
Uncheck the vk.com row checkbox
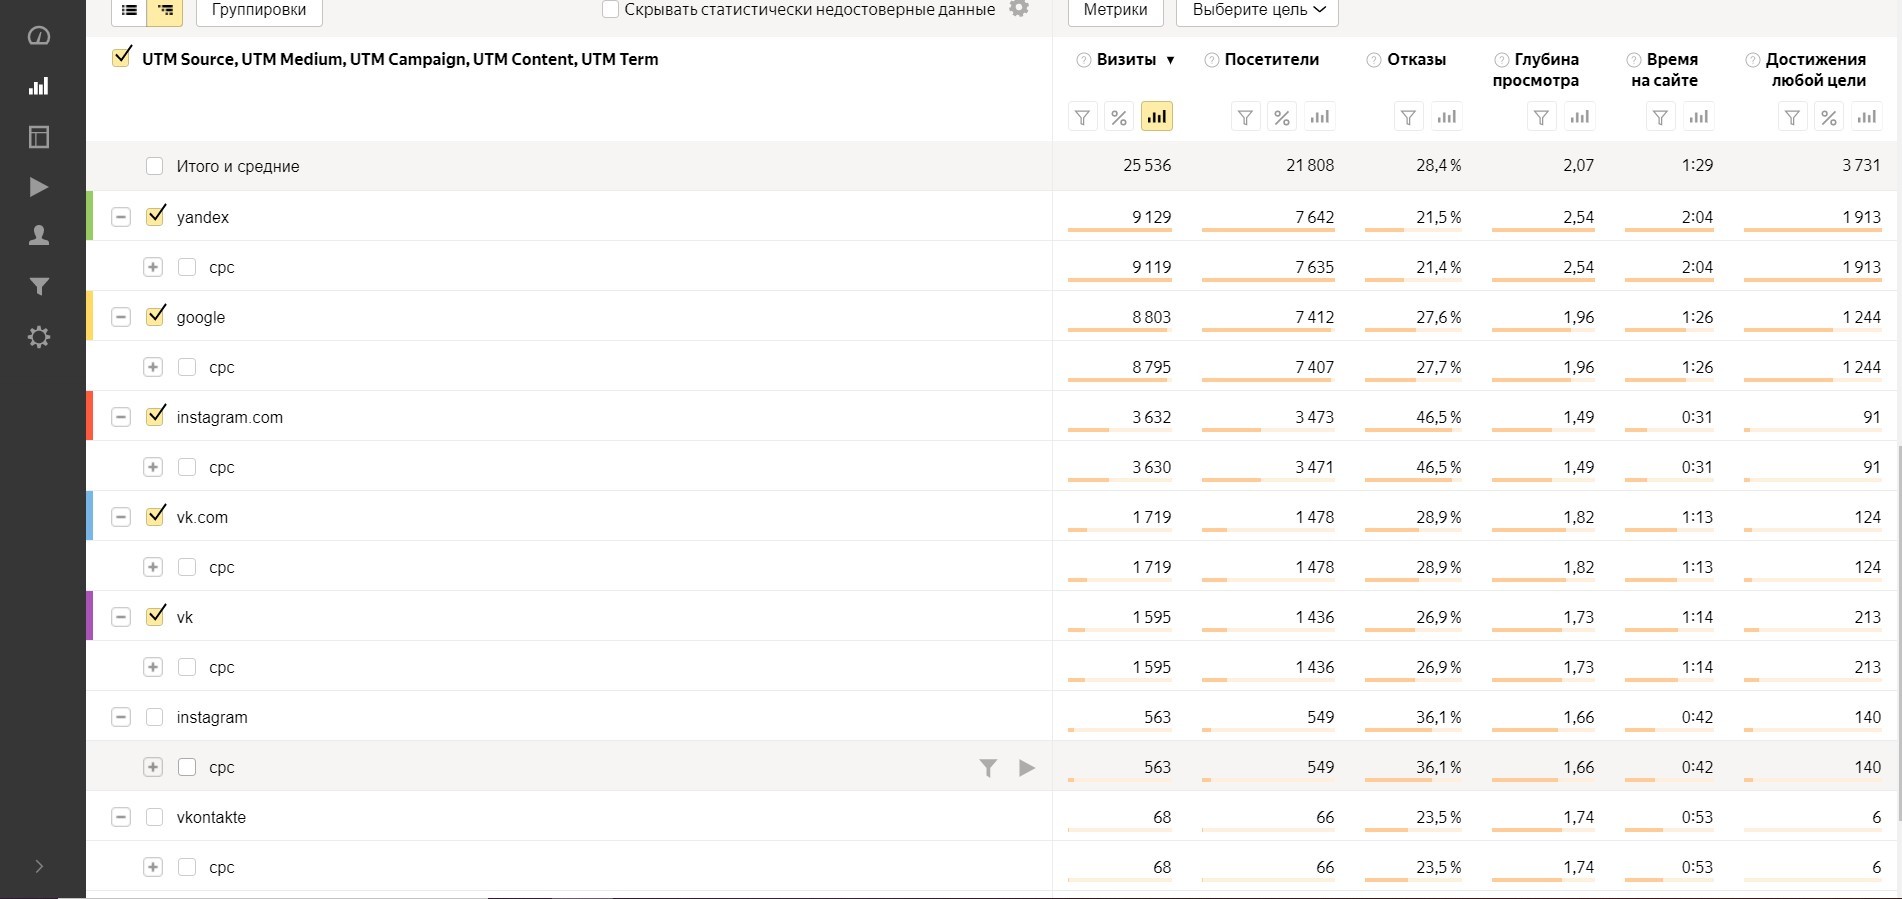pos(155,515)
